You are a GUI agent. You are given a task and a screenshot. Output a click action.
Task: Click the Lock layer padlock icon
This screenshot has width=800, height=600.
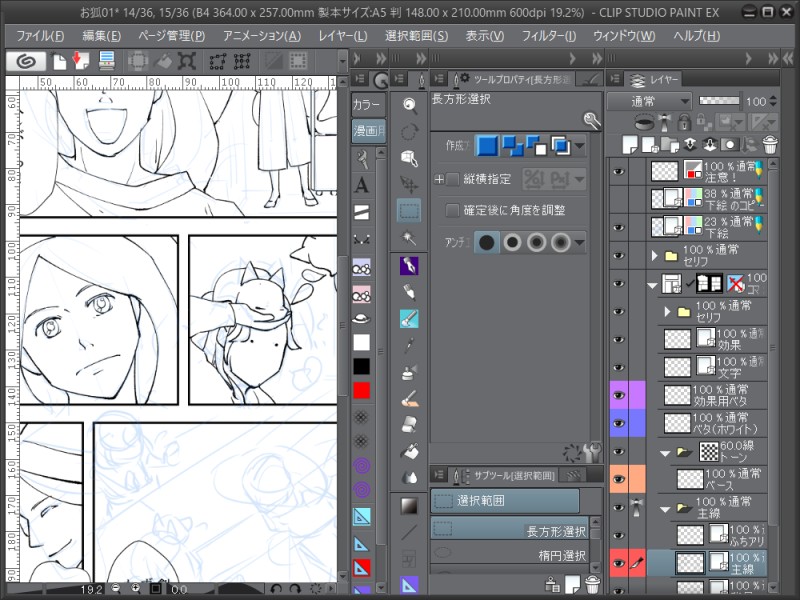pyautogui.click(x=684, y=122)
